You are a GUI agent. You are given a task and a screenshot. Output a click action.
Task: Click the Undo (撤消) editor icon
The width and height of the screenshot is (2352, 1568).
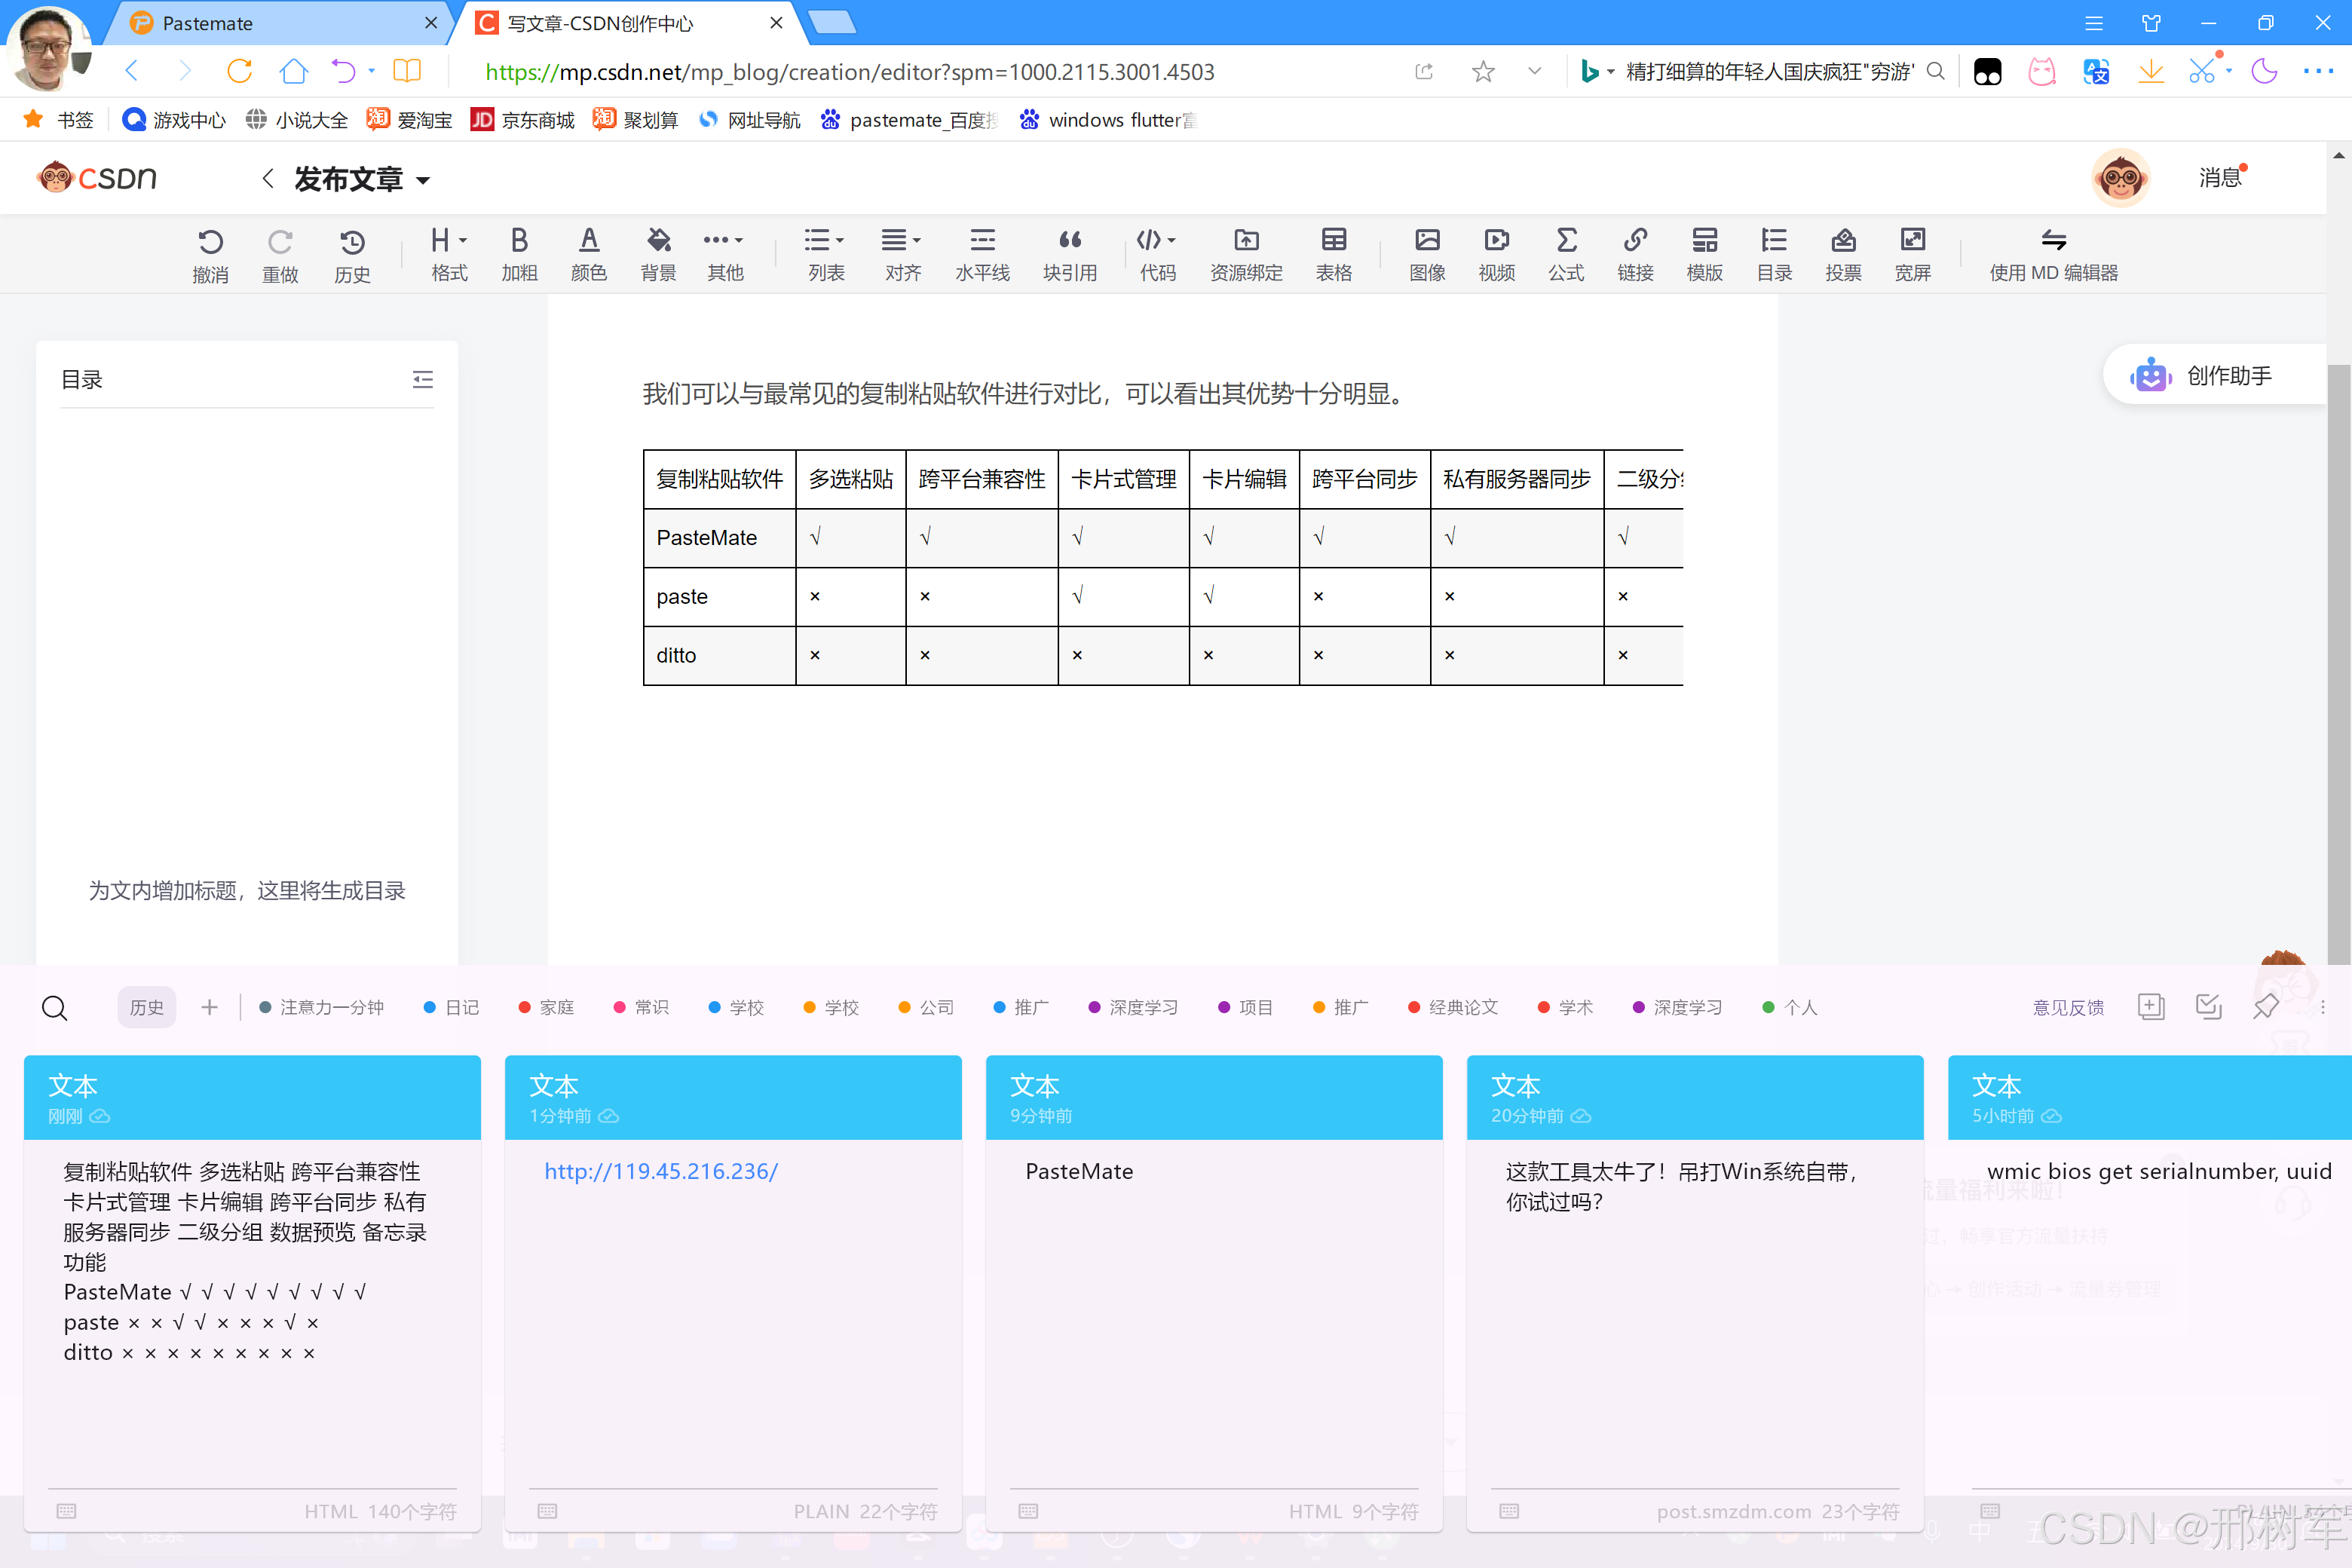(210, 254)
